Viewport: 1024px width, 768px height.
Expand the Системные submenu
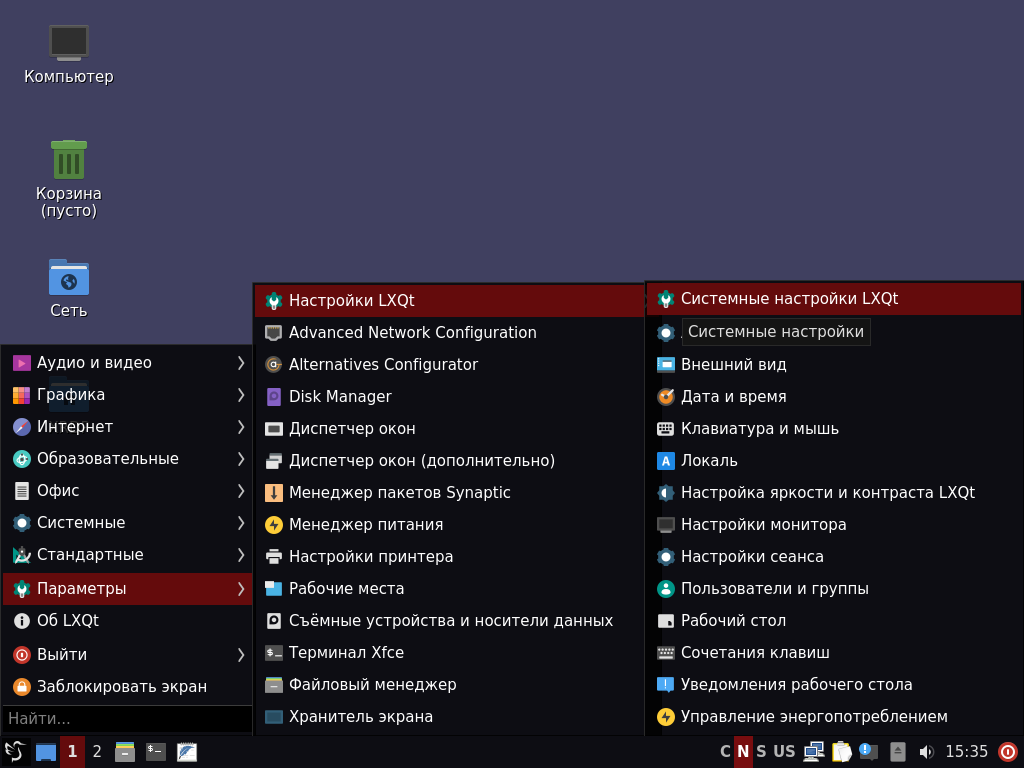pos(127,522)
